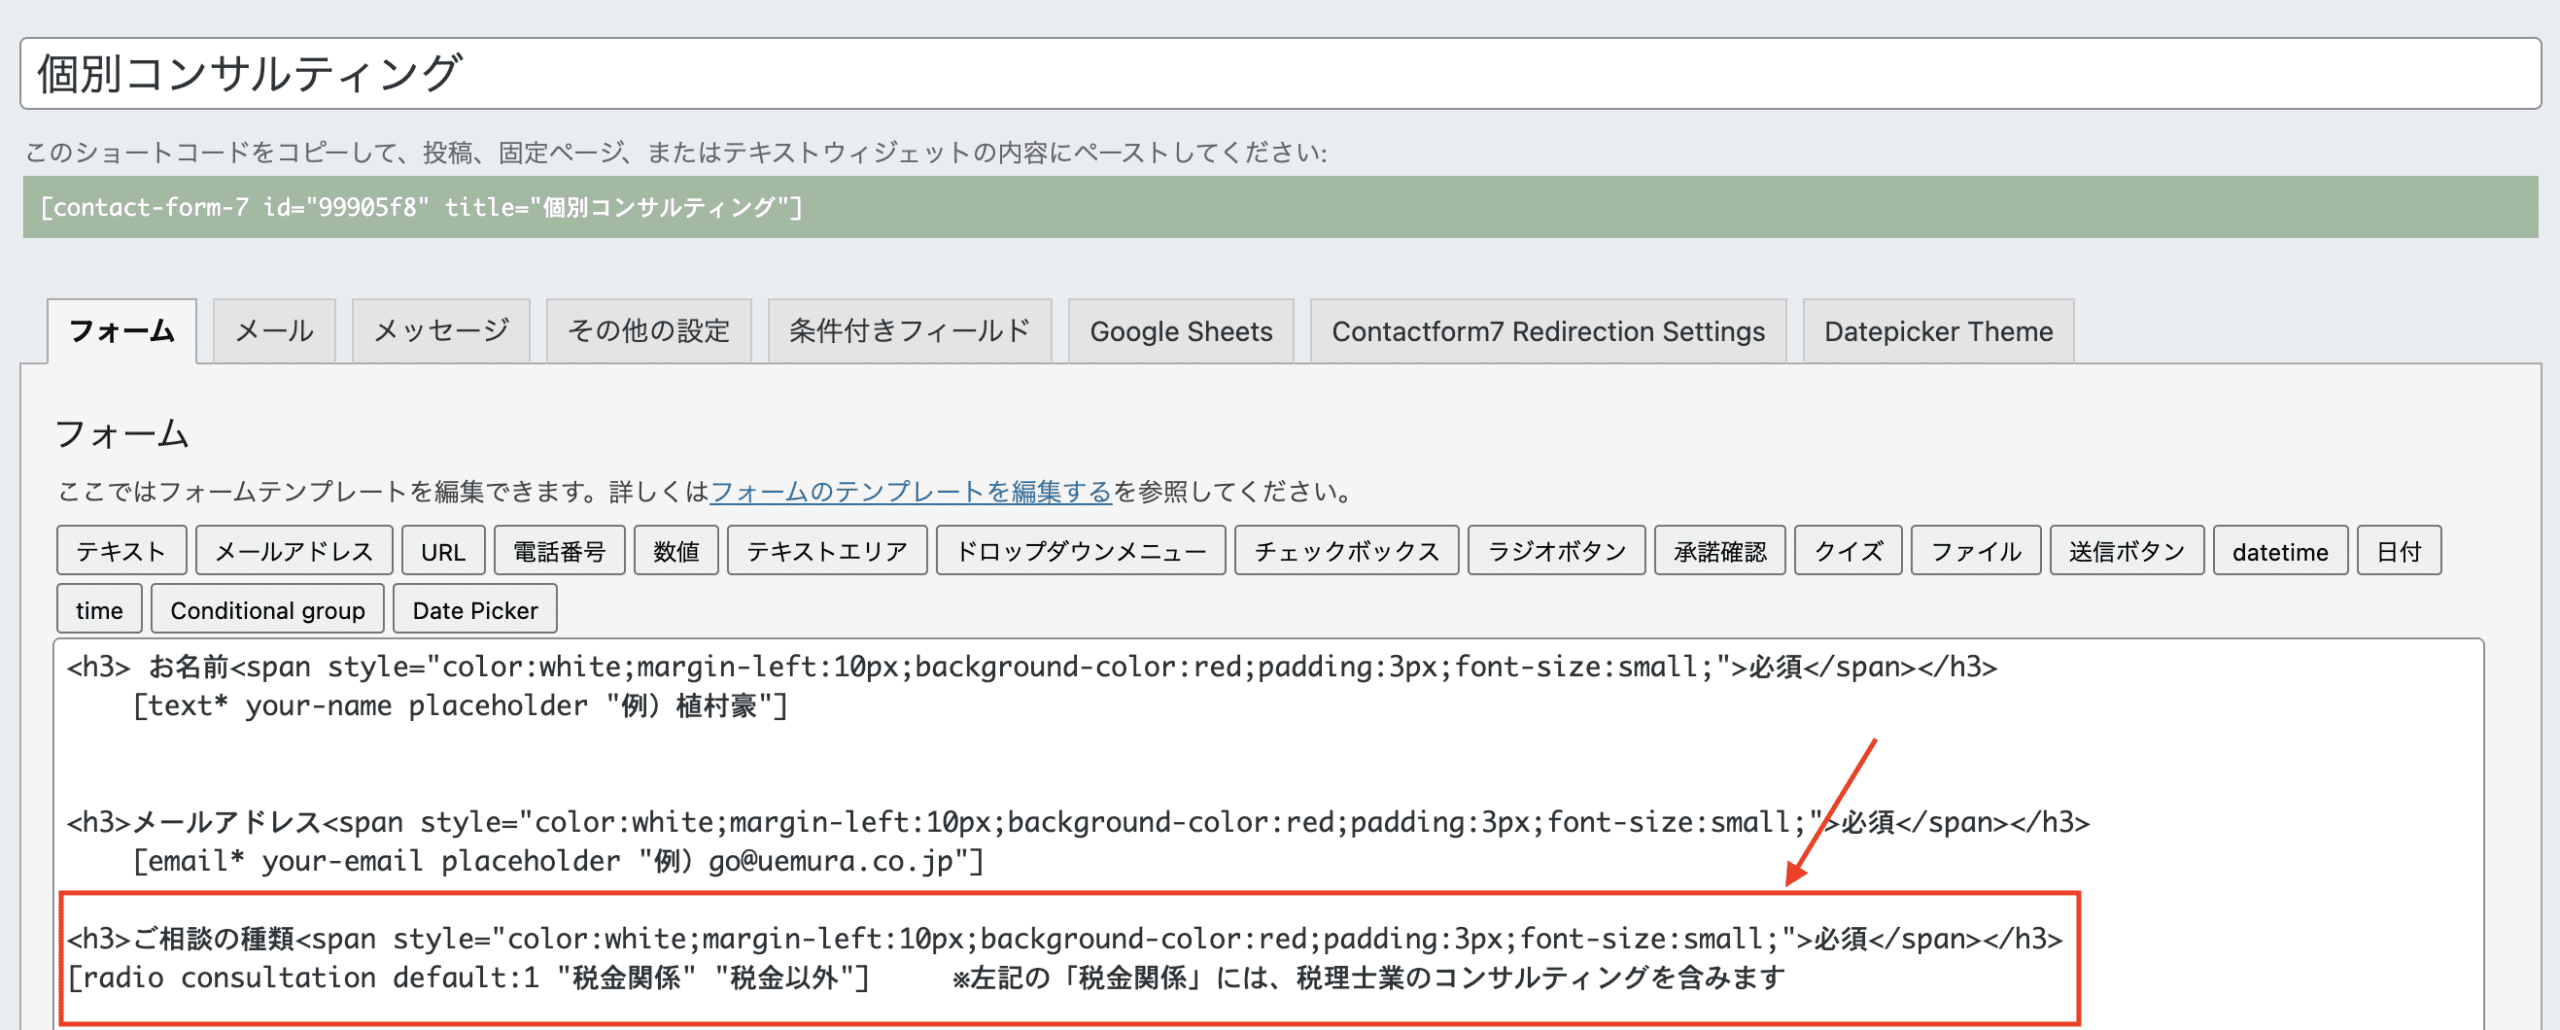Insert a テキスト form tag

coord(121,551)
